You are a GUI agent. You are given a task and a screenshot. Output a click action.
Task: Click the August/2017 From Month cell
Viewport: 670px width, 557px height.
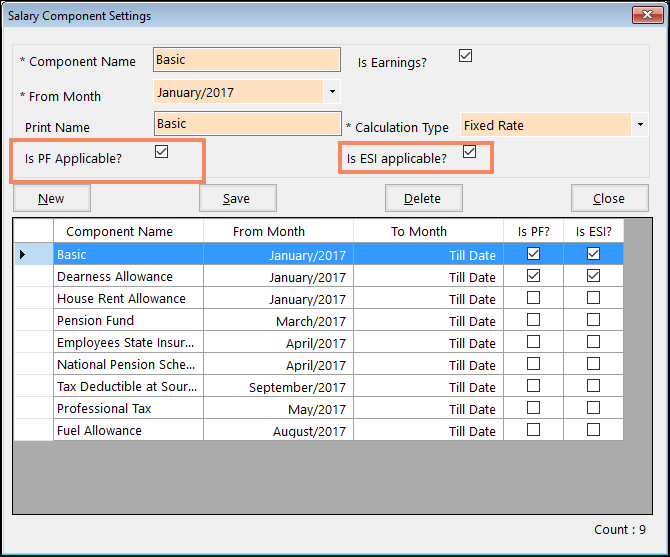click(x=278, y=430)
